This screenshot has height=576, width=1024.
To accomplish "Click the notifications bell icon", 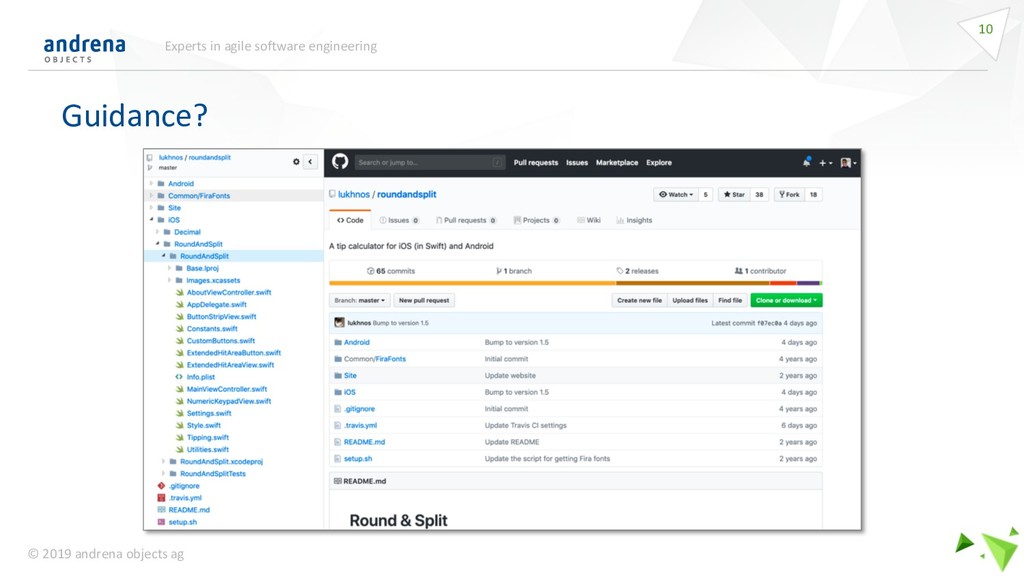I will click(x=807, y=162).
